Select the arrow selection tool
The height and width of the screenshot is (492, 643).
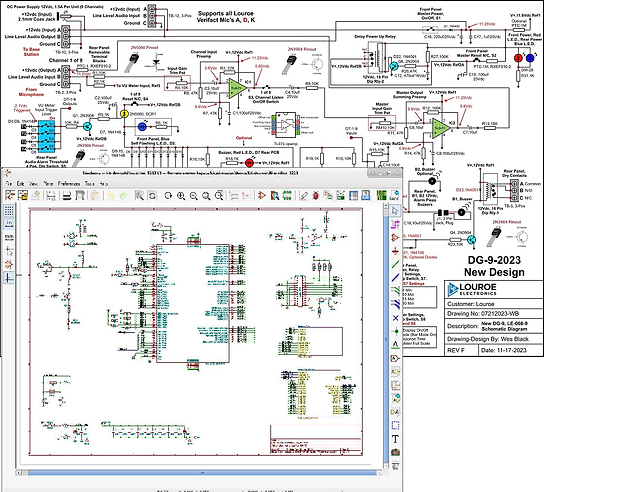395,210
